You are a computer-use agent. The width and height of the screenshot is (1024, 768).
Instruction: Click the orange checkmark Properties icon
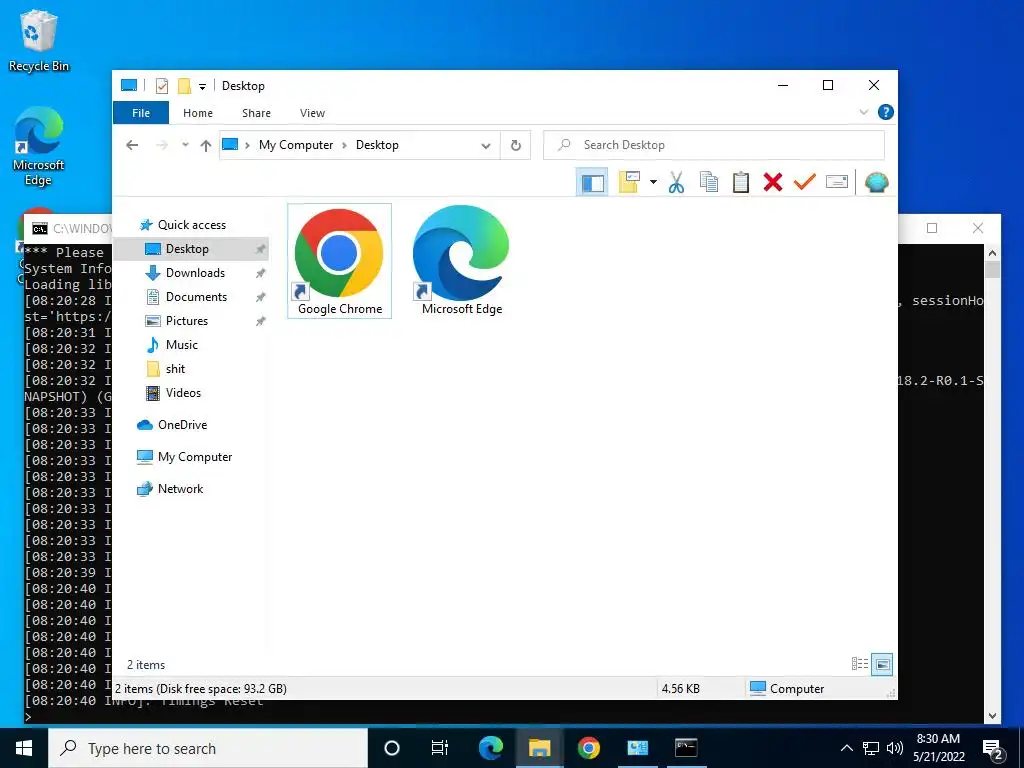[x=805, y=182]
